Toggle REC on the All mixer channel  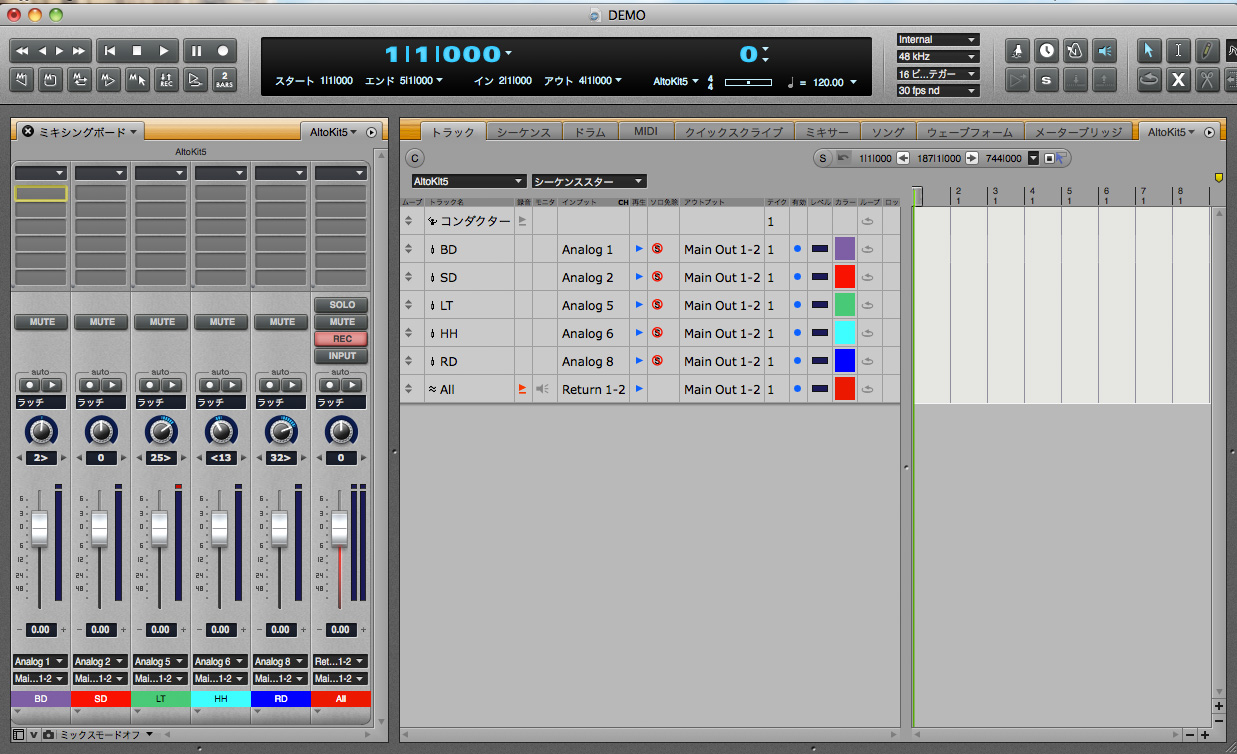tap(341, 339)
